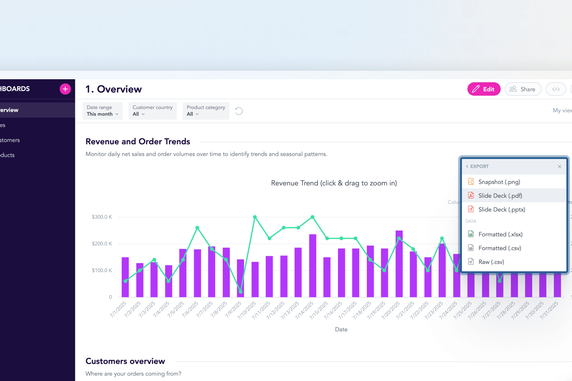Viewport: 572px width, 381px height.
Task: Click the $300.0 K axis label
Action: coord(102,217)
